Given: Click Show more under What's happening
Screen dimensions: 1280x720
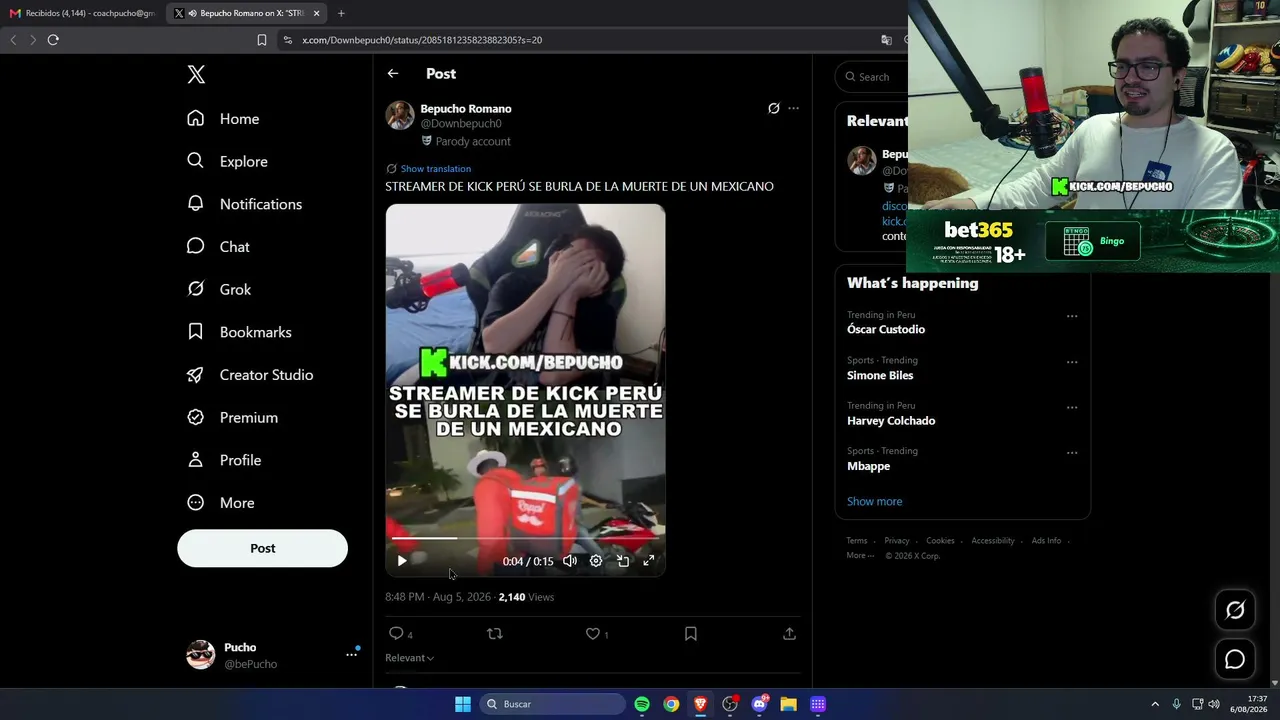Looking at the screenshot, I should (x=874, y=502).
